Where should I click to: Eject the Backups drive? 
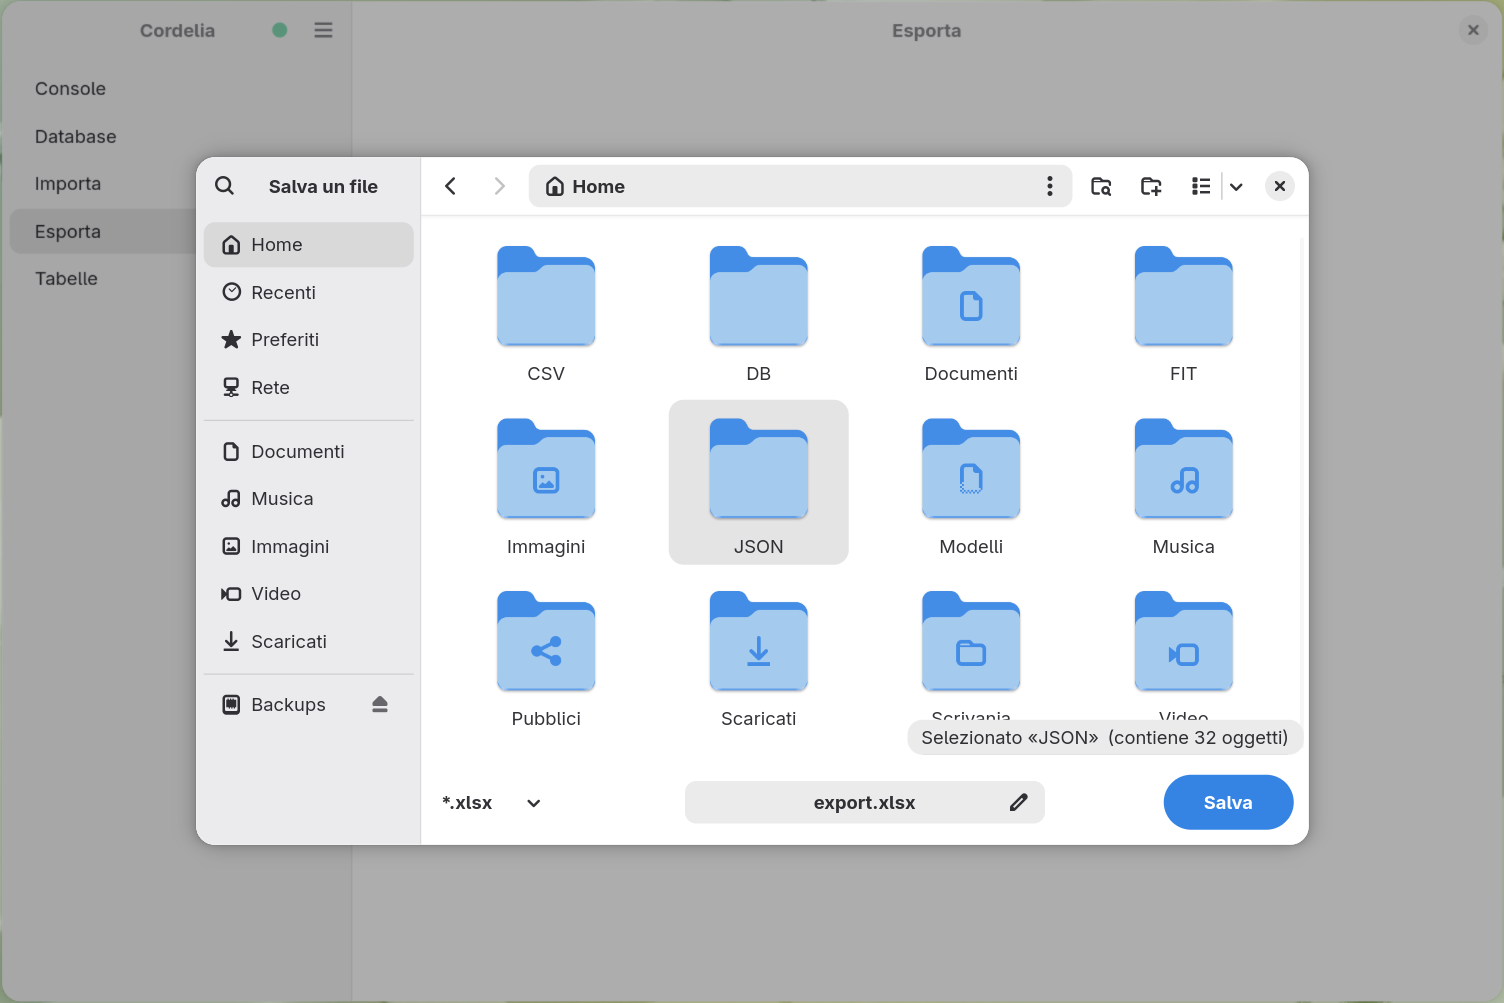(x=380, y=705)
